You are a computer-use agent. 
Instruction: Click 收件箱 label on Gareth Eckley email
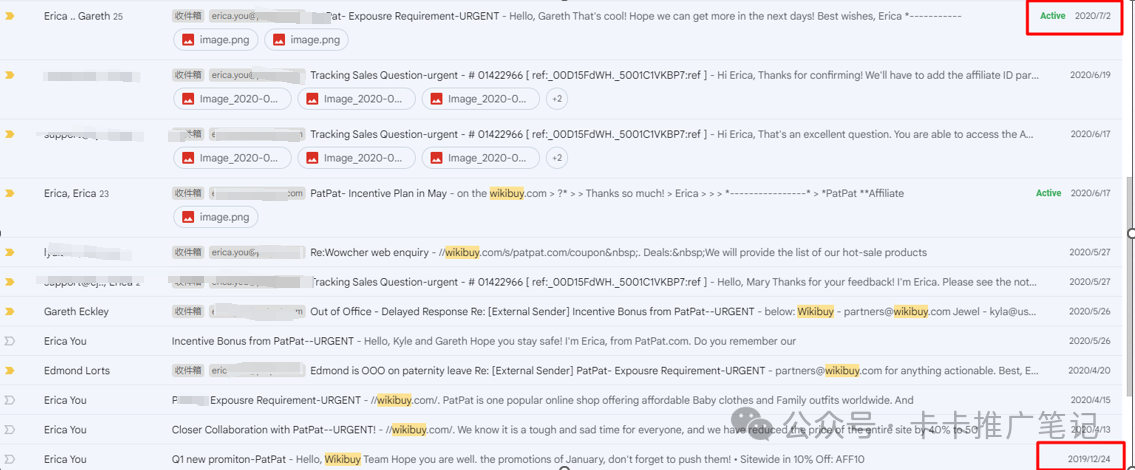click(x=188, y=311)
